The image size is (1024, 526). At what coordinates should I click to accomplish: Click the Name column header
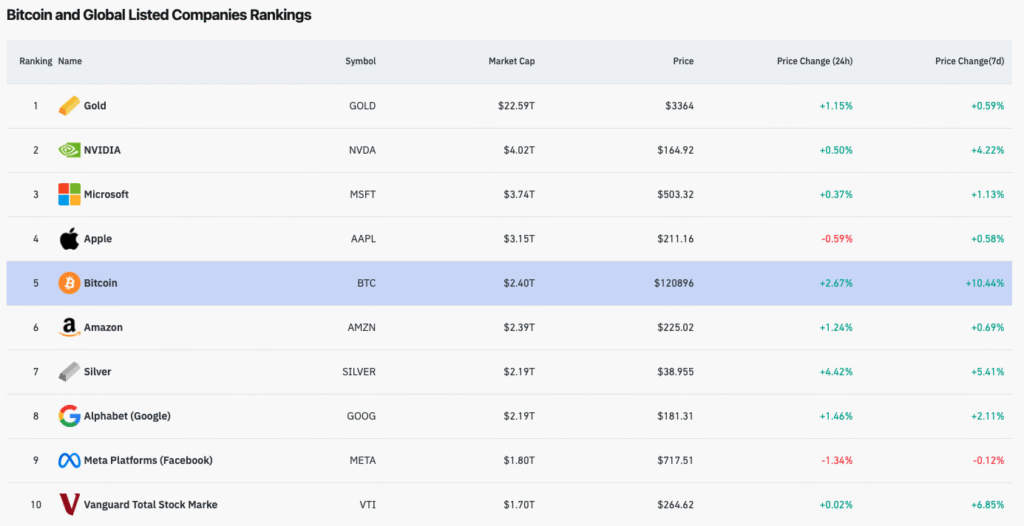click(x=70, y=61)
